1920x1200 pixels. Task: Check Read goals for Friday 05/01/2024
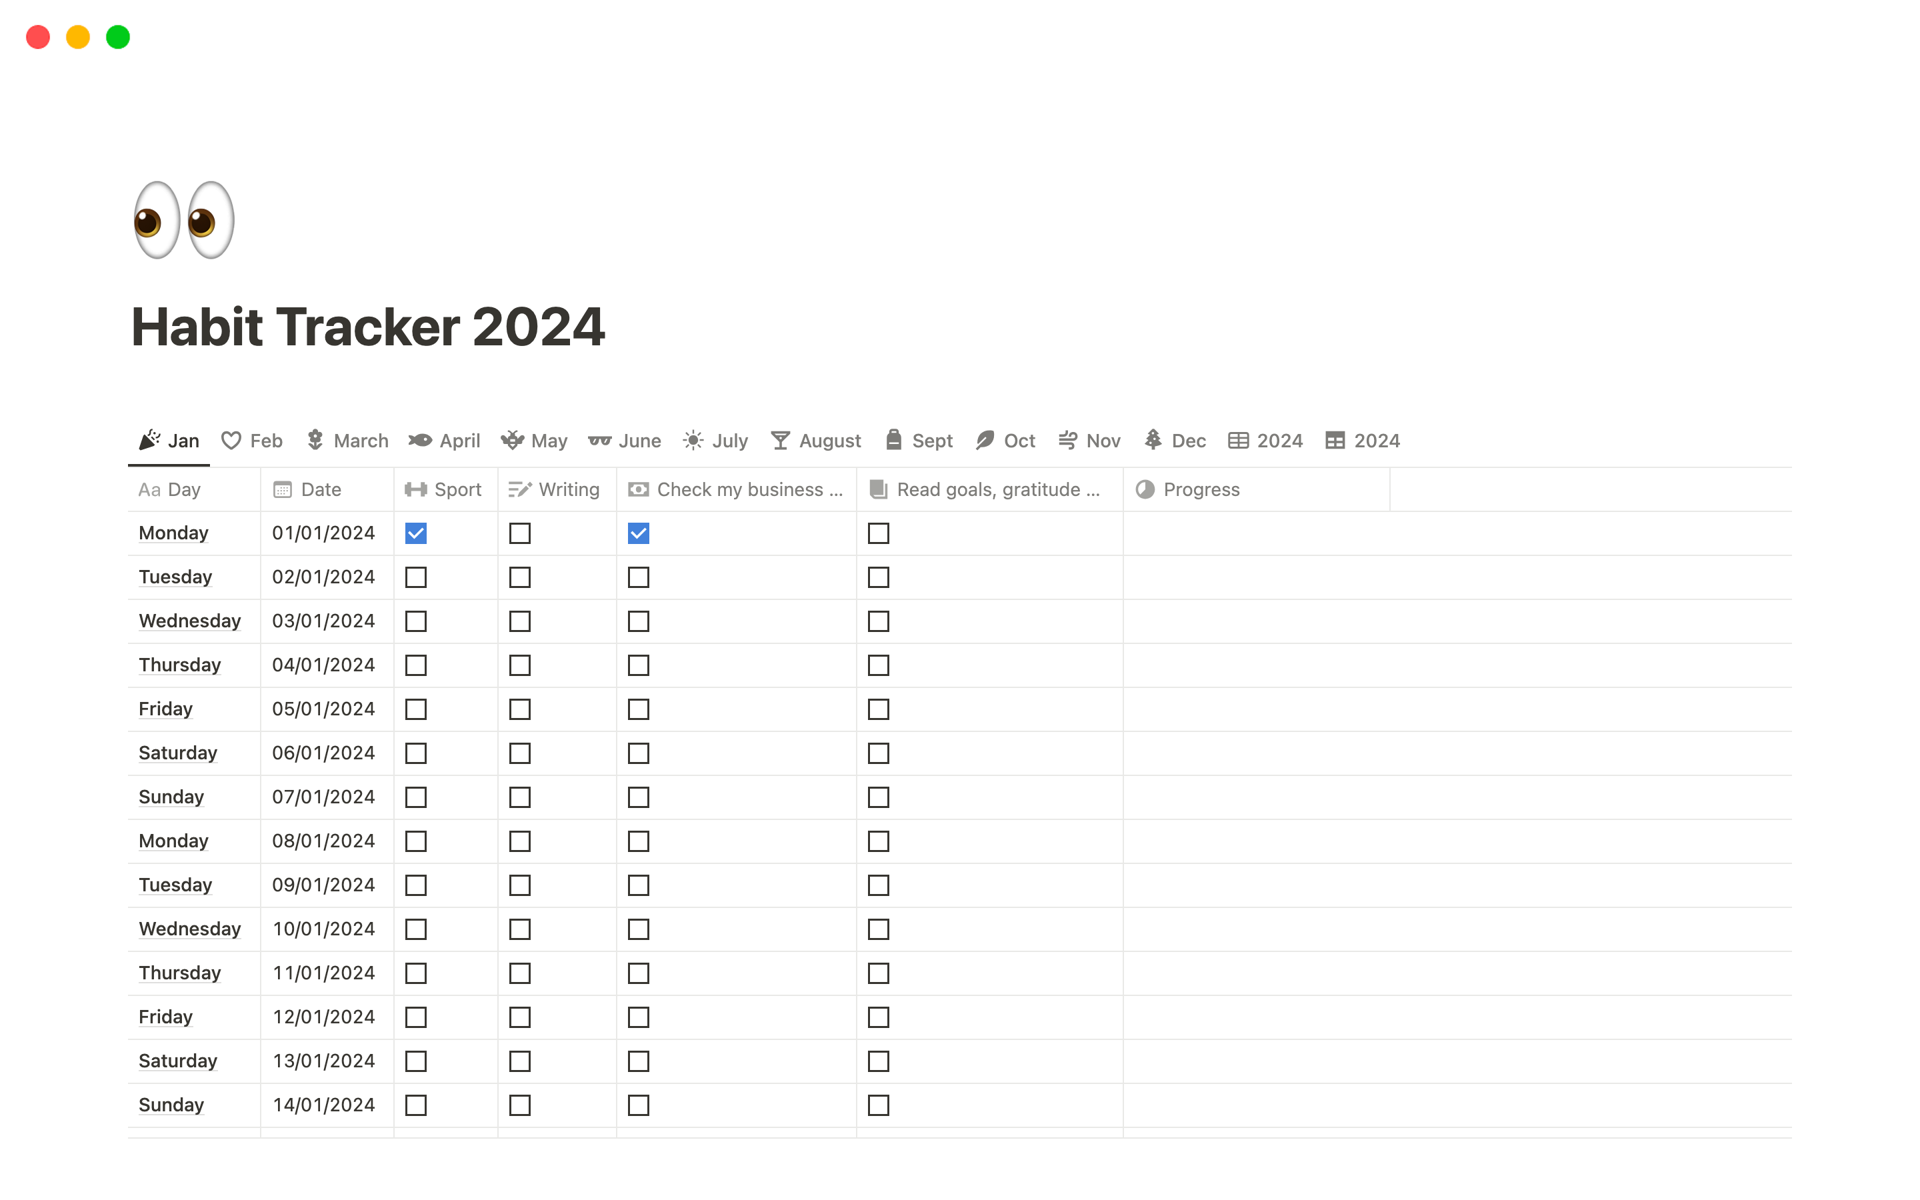[878, 710]
